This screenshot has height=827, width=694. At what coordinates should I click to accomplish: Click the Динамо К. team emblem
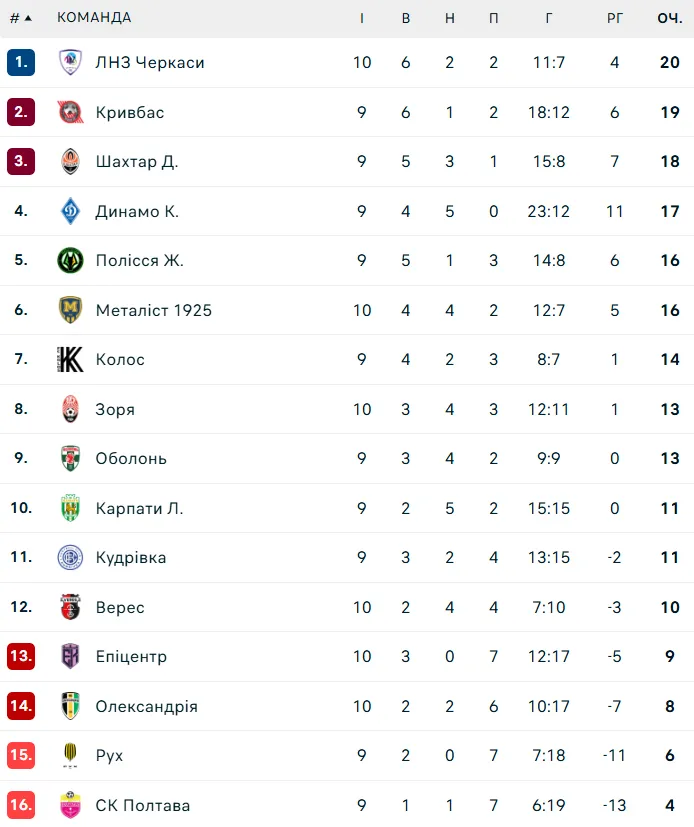pyautogui.click(x=69, y=211)
